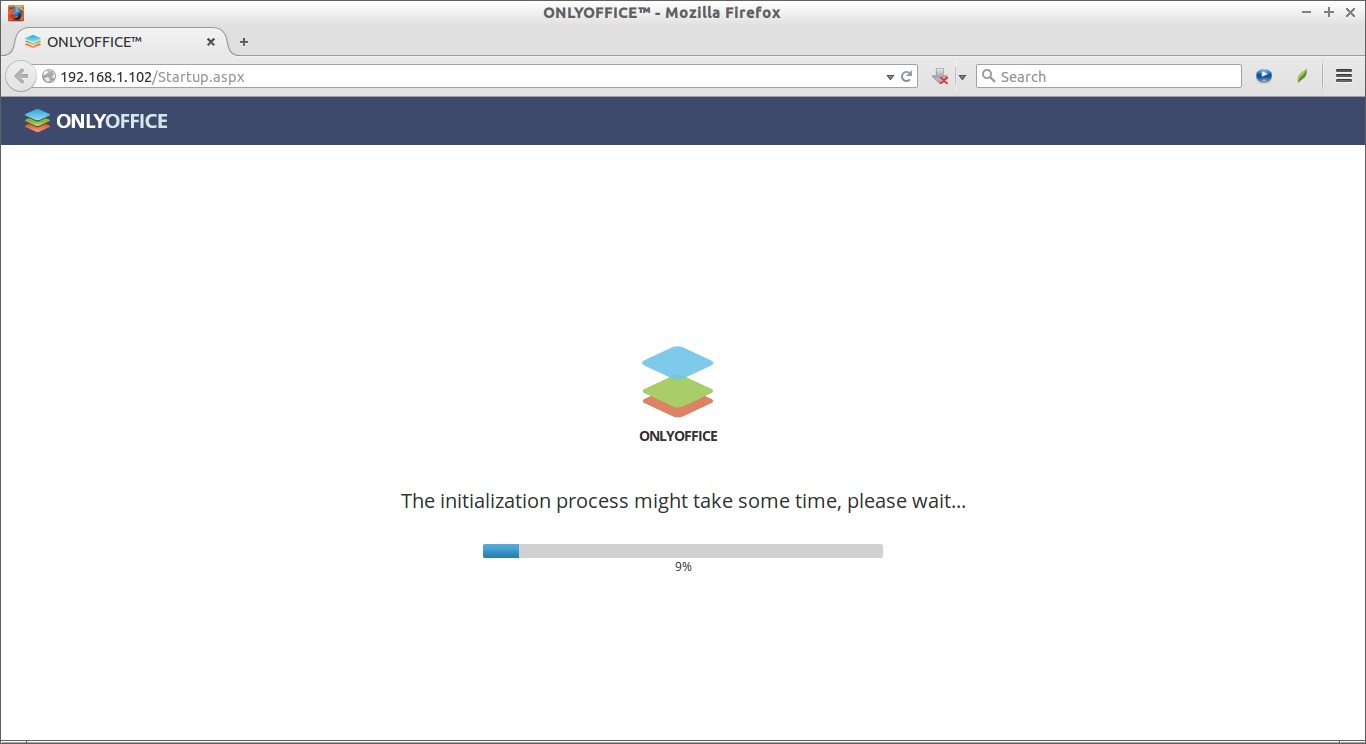Click the initialization progress bar

pyautogui.click(x=683, y=551)
